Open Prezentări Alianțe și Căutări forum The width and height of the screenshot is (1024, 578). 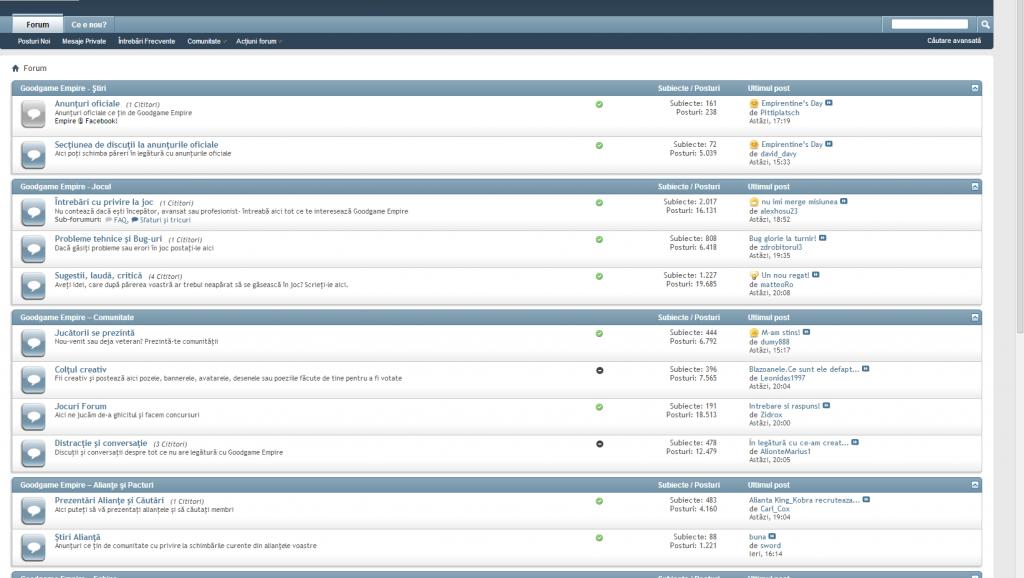click(109, 500)
